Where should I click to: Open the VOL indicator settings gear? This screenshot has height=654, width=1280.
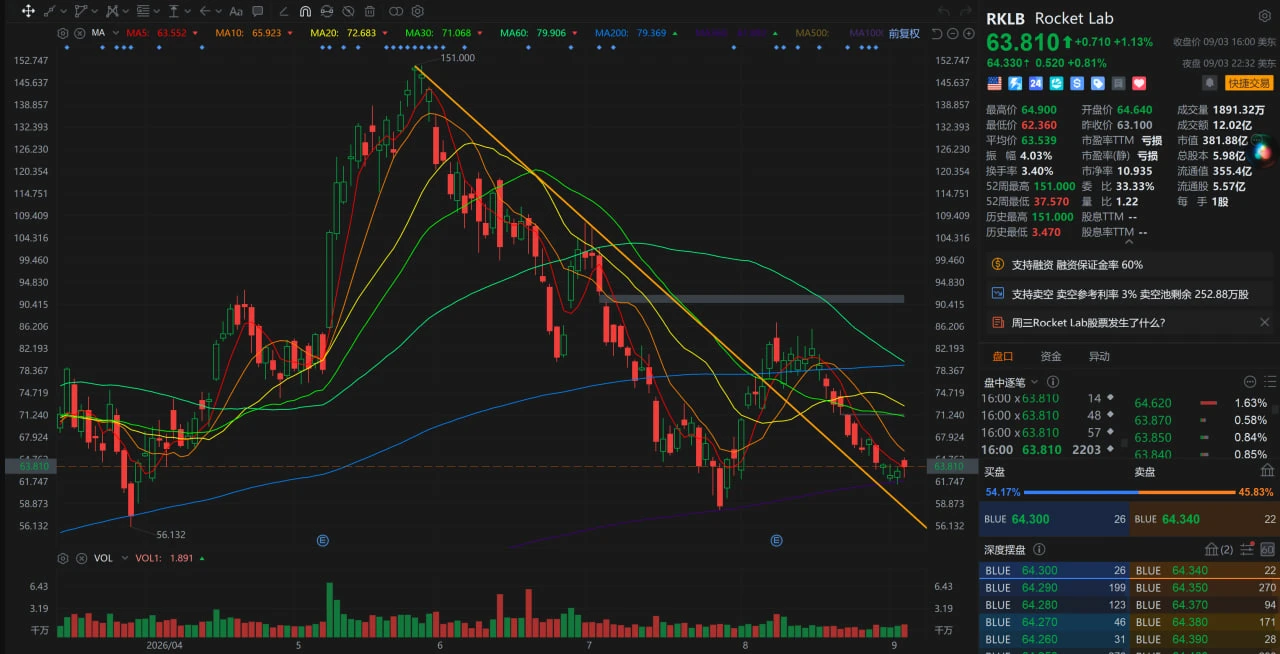click(x=63, y=558)
